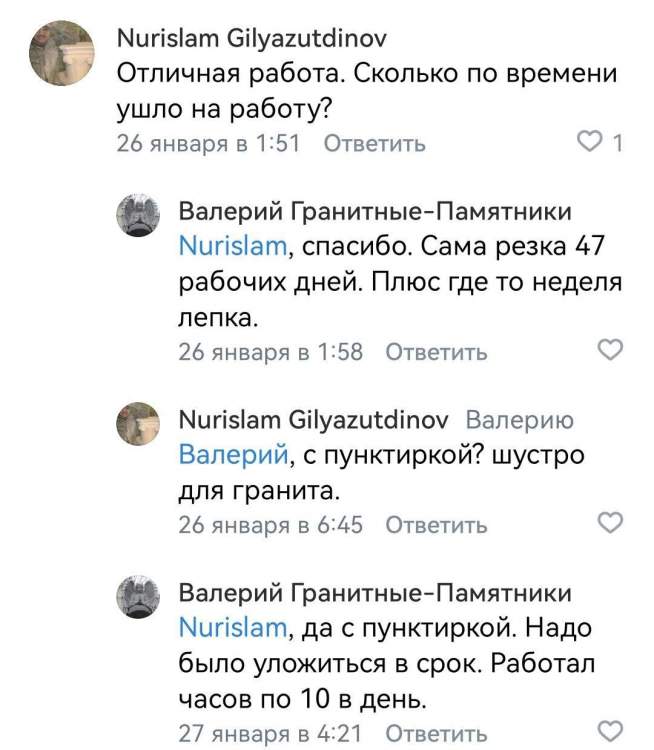Reply to the 26 января в 1:58 comment

point(436,351)
